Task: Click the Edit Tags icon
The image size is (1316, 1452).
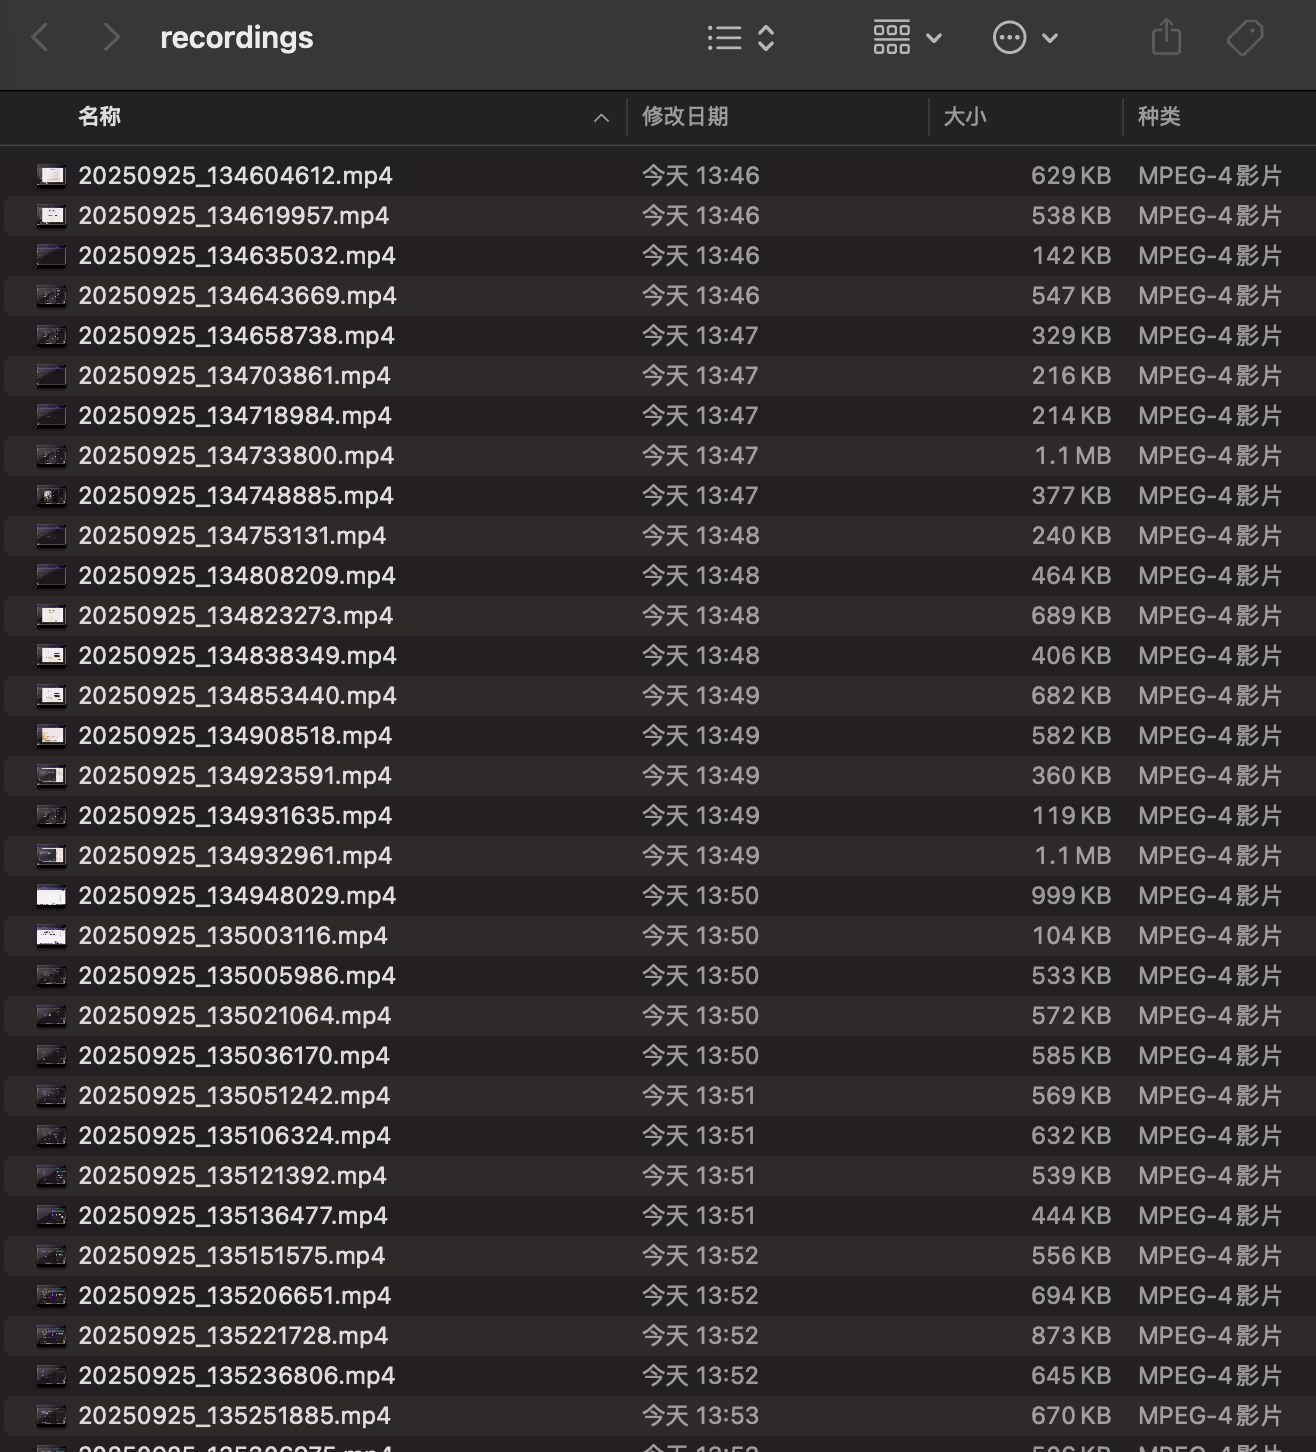Action: point(1245,37)
